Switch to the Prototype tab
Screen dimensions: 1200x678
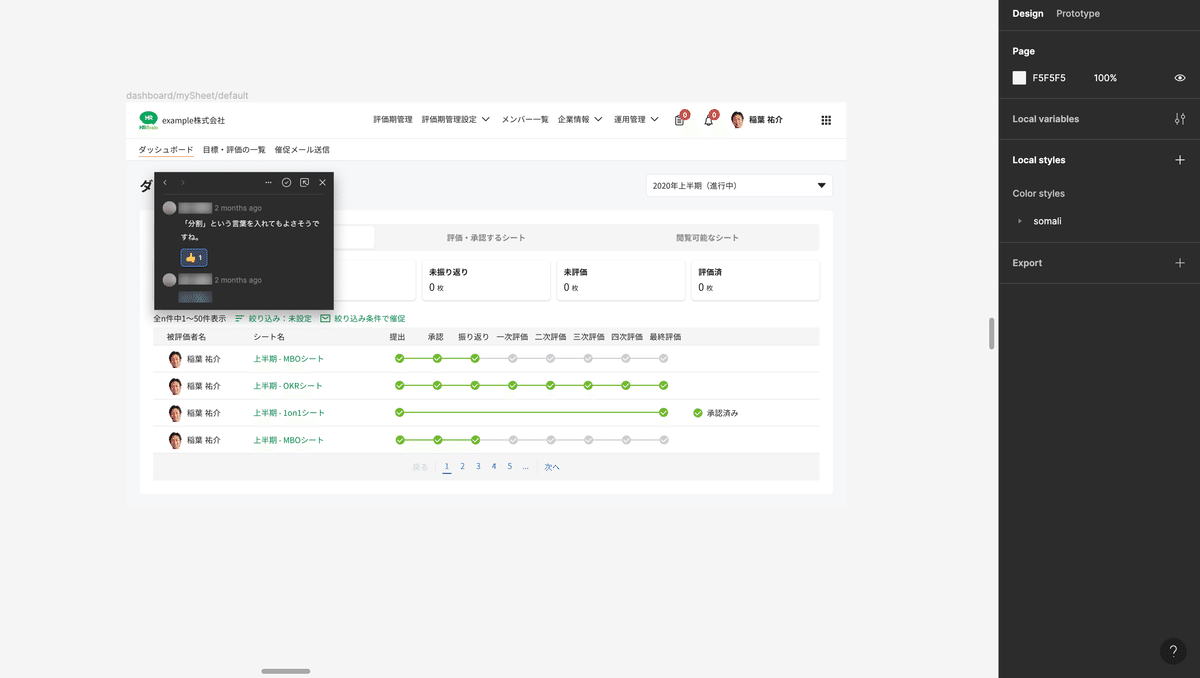pos(1078,14)
